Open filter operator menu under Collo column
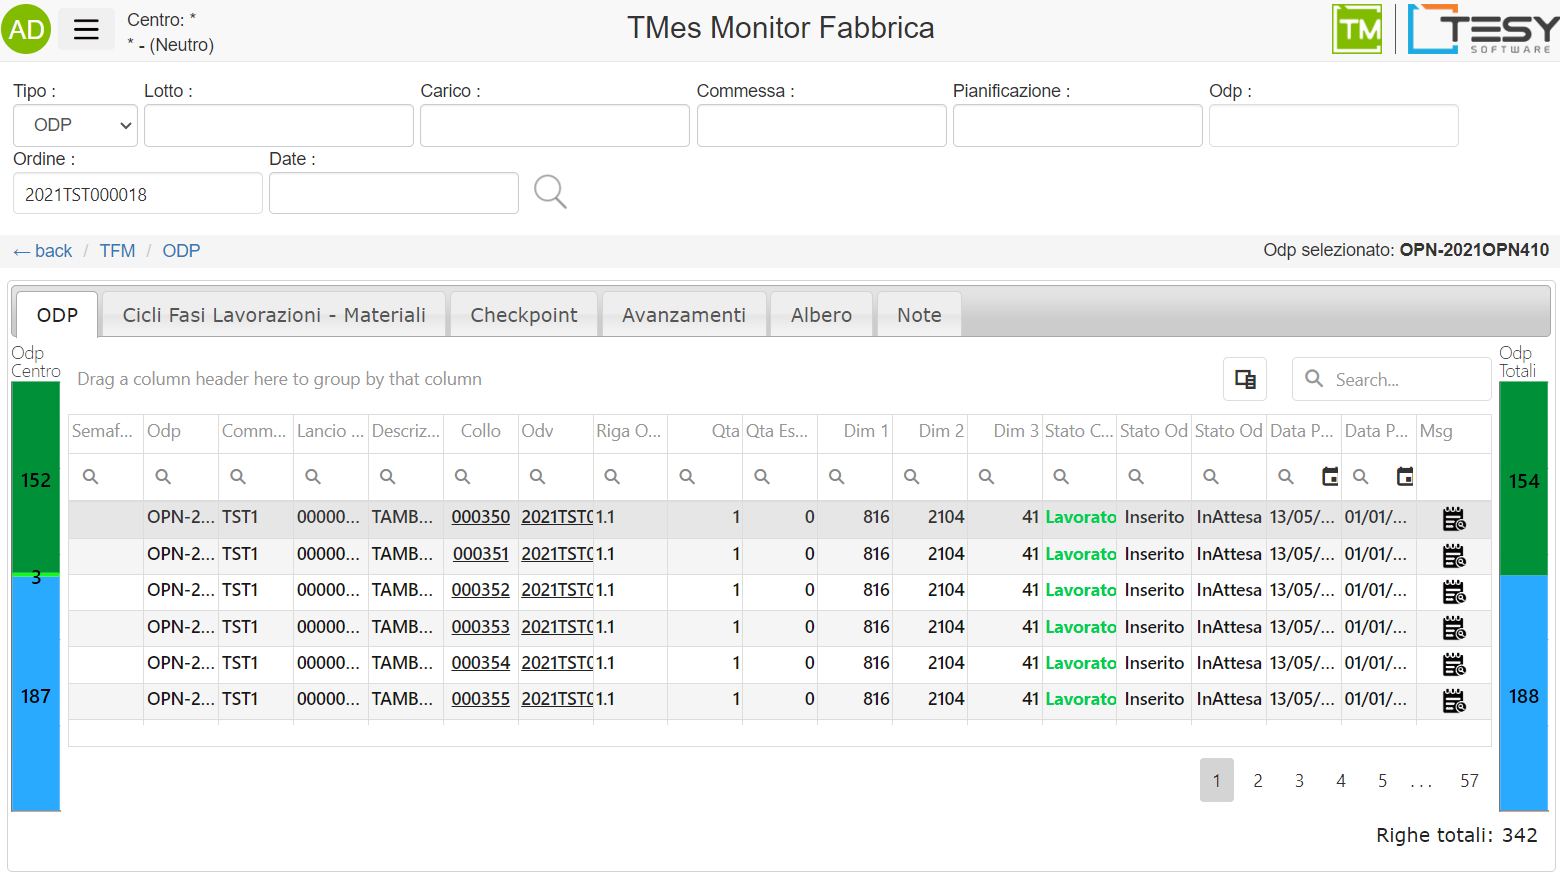1560x873 pixels. pos(462,477)
